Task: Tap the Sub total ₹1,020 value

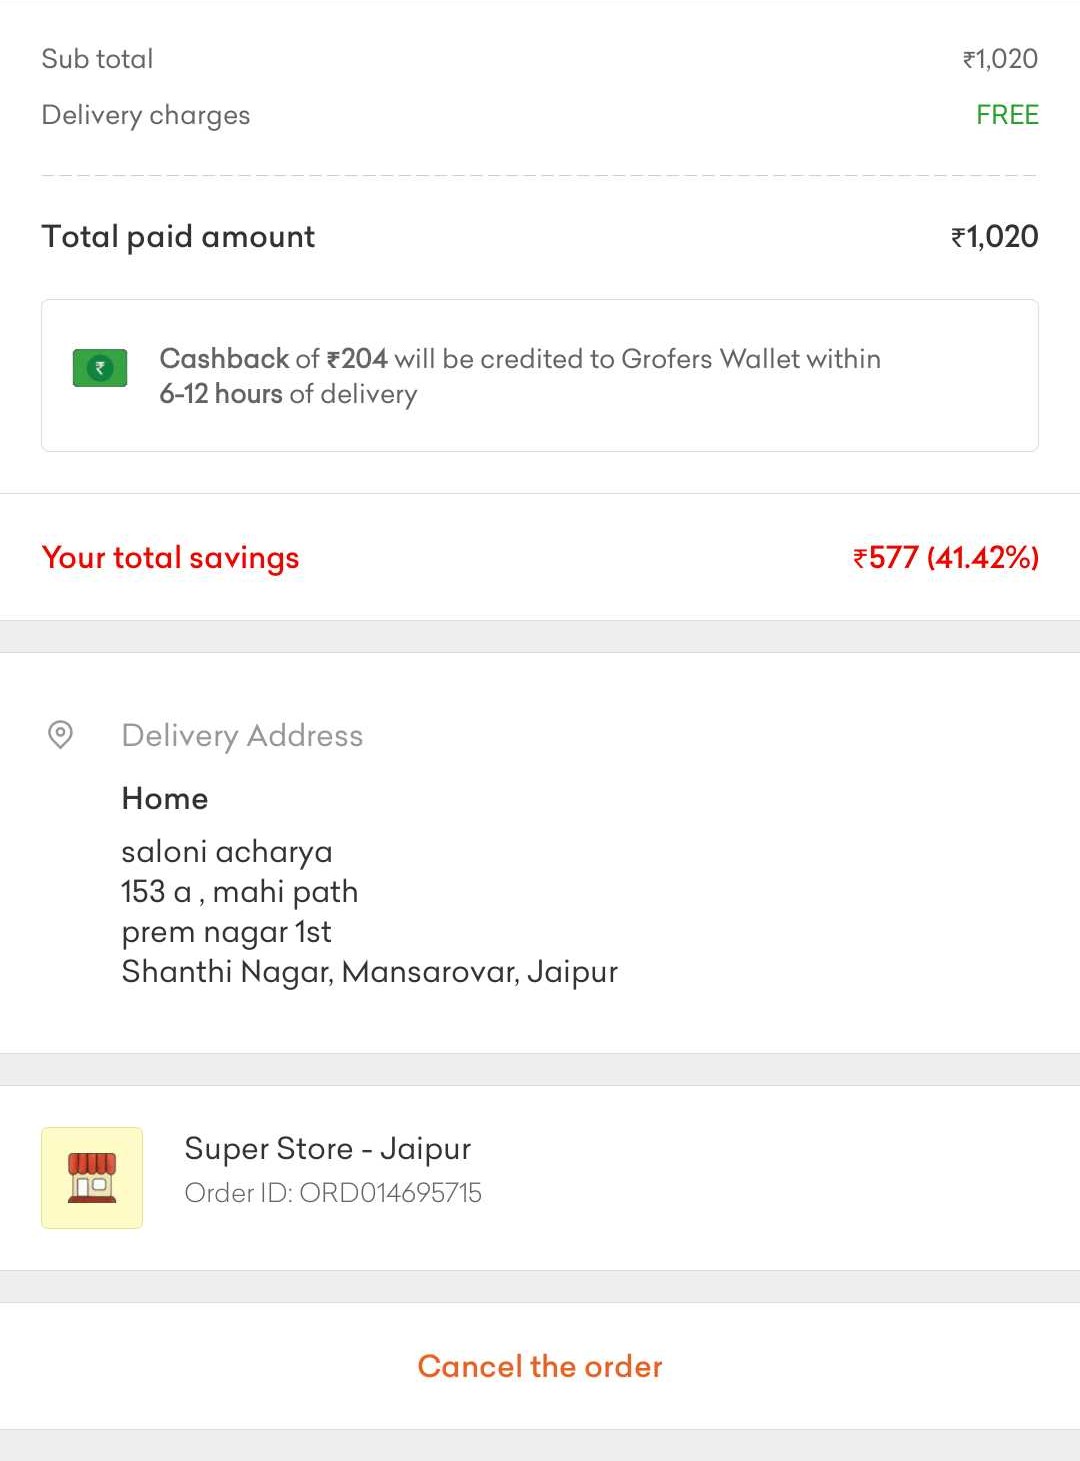Action: (x=1000, y=59)
